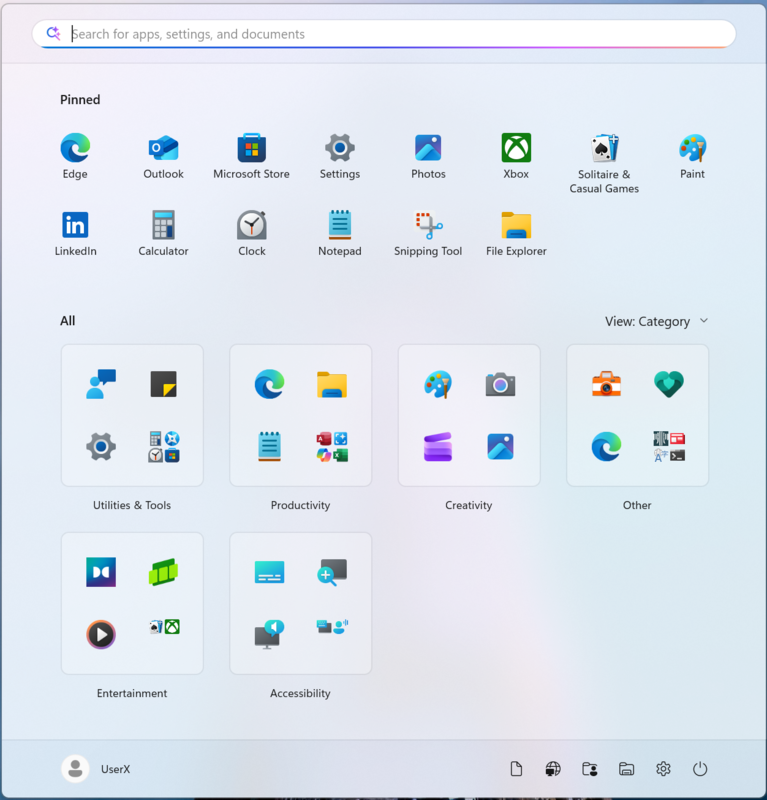
Task: Launch Media Player in Entertainment
Action: [101, 635]
